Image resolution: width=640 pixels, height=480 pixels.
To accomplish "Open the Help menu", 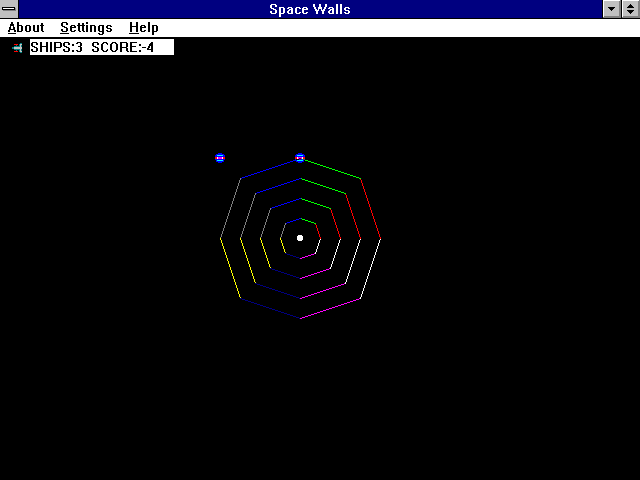I will [x=144, y=28].
